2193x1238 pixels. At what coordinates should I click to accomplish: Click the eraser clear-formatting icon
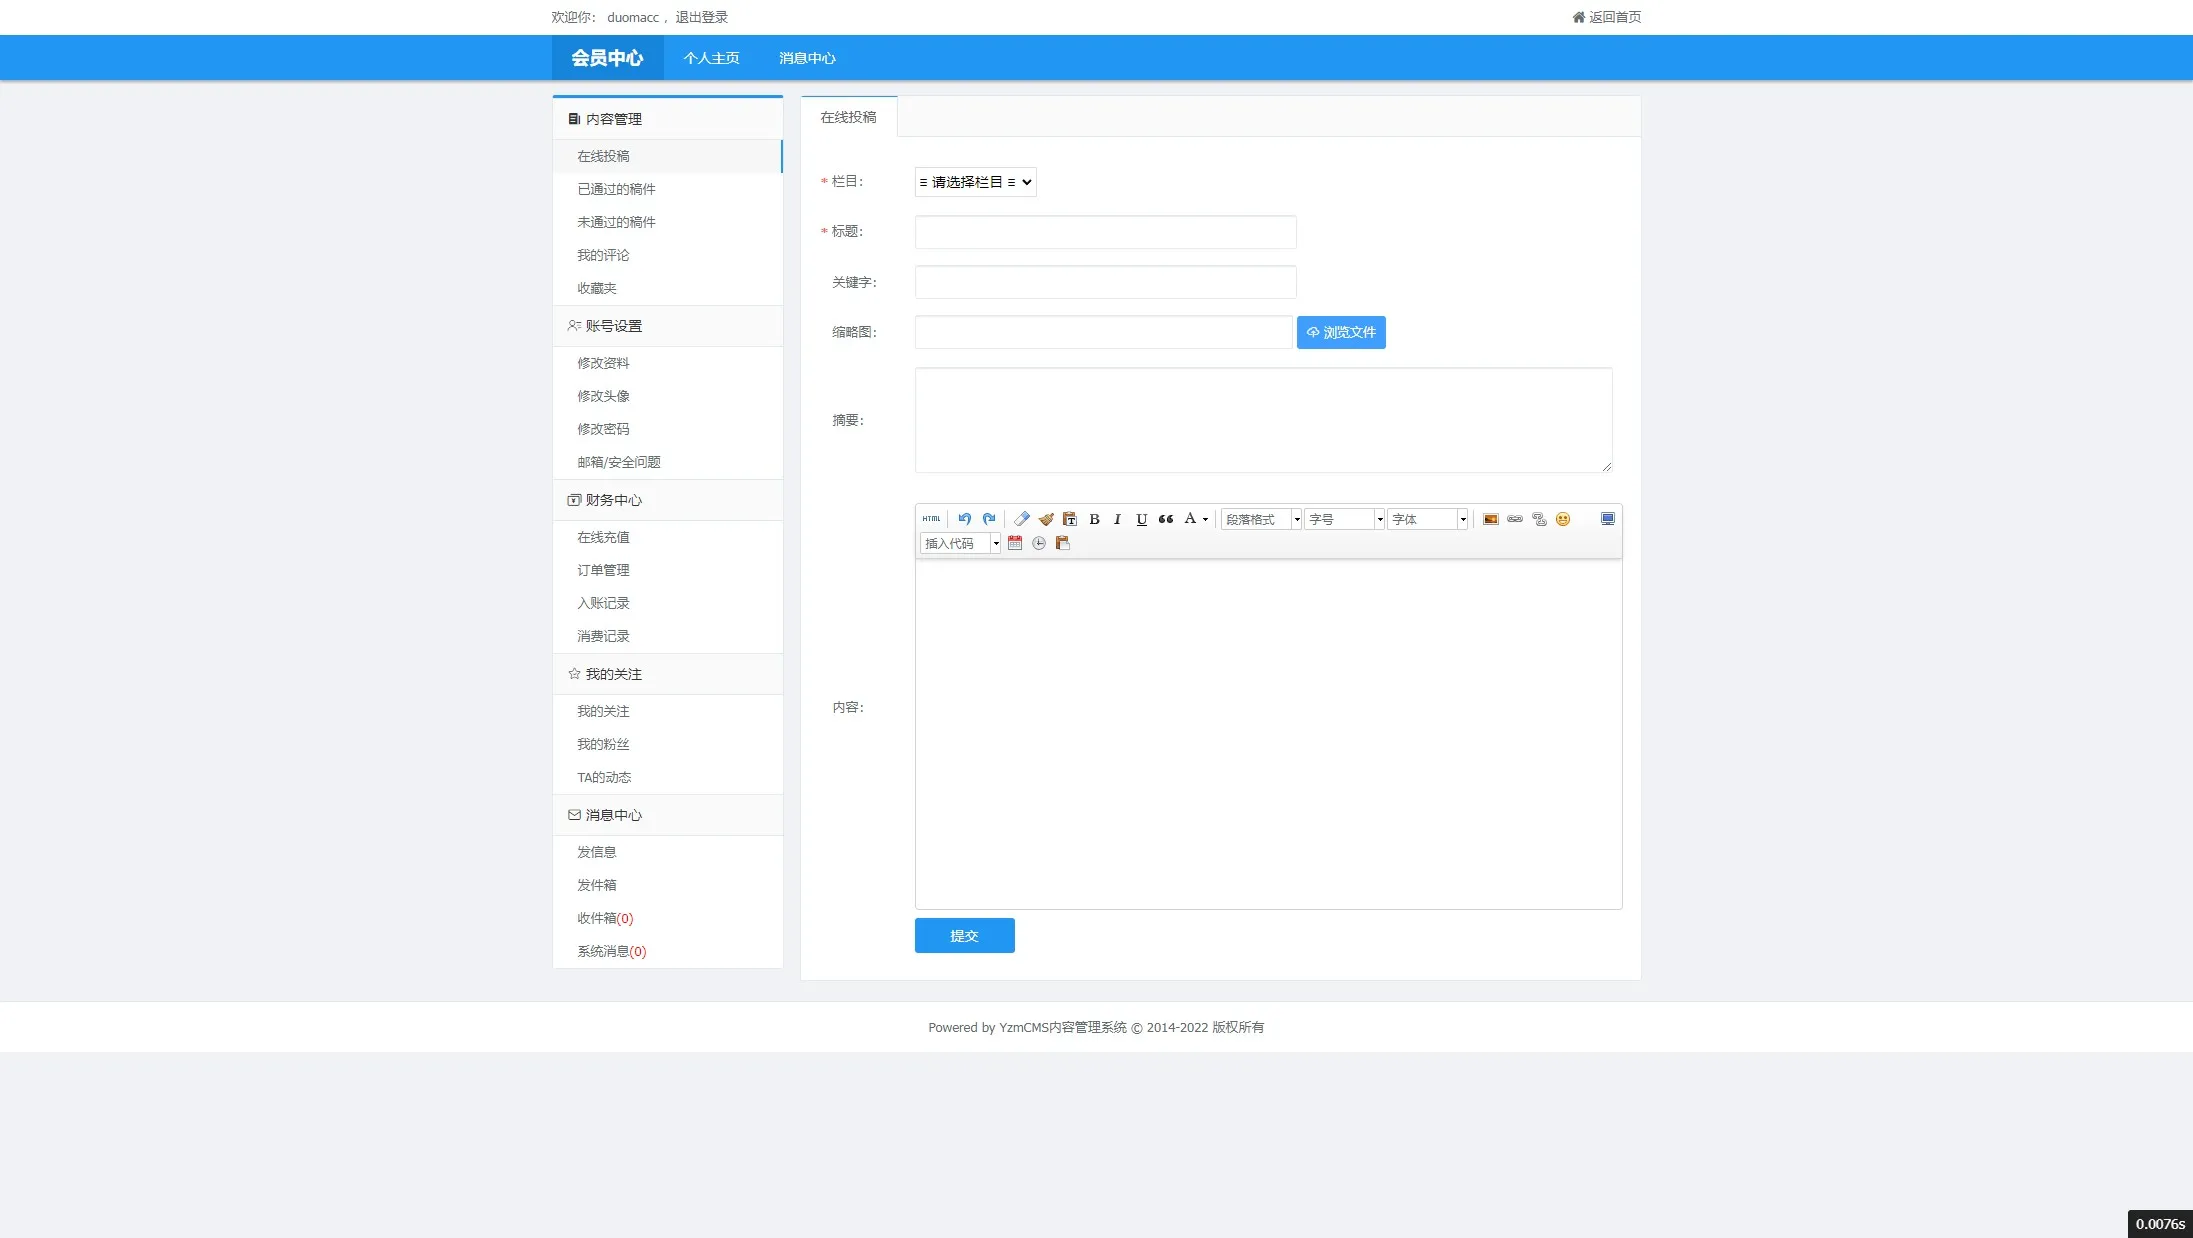pos(1021,519)
